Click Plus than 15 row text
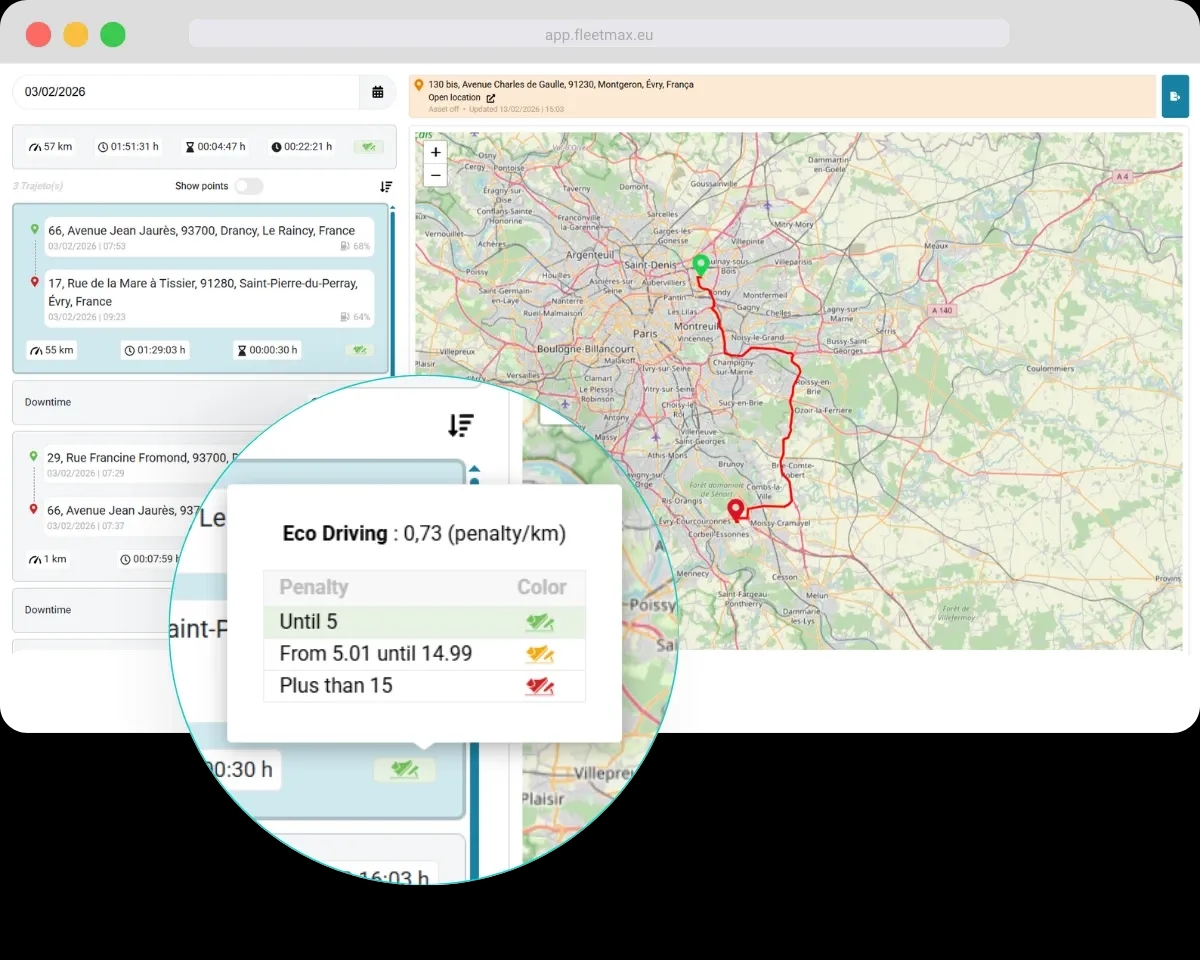Viewport: 1200px width, 960px height. (x=336, y=686)
